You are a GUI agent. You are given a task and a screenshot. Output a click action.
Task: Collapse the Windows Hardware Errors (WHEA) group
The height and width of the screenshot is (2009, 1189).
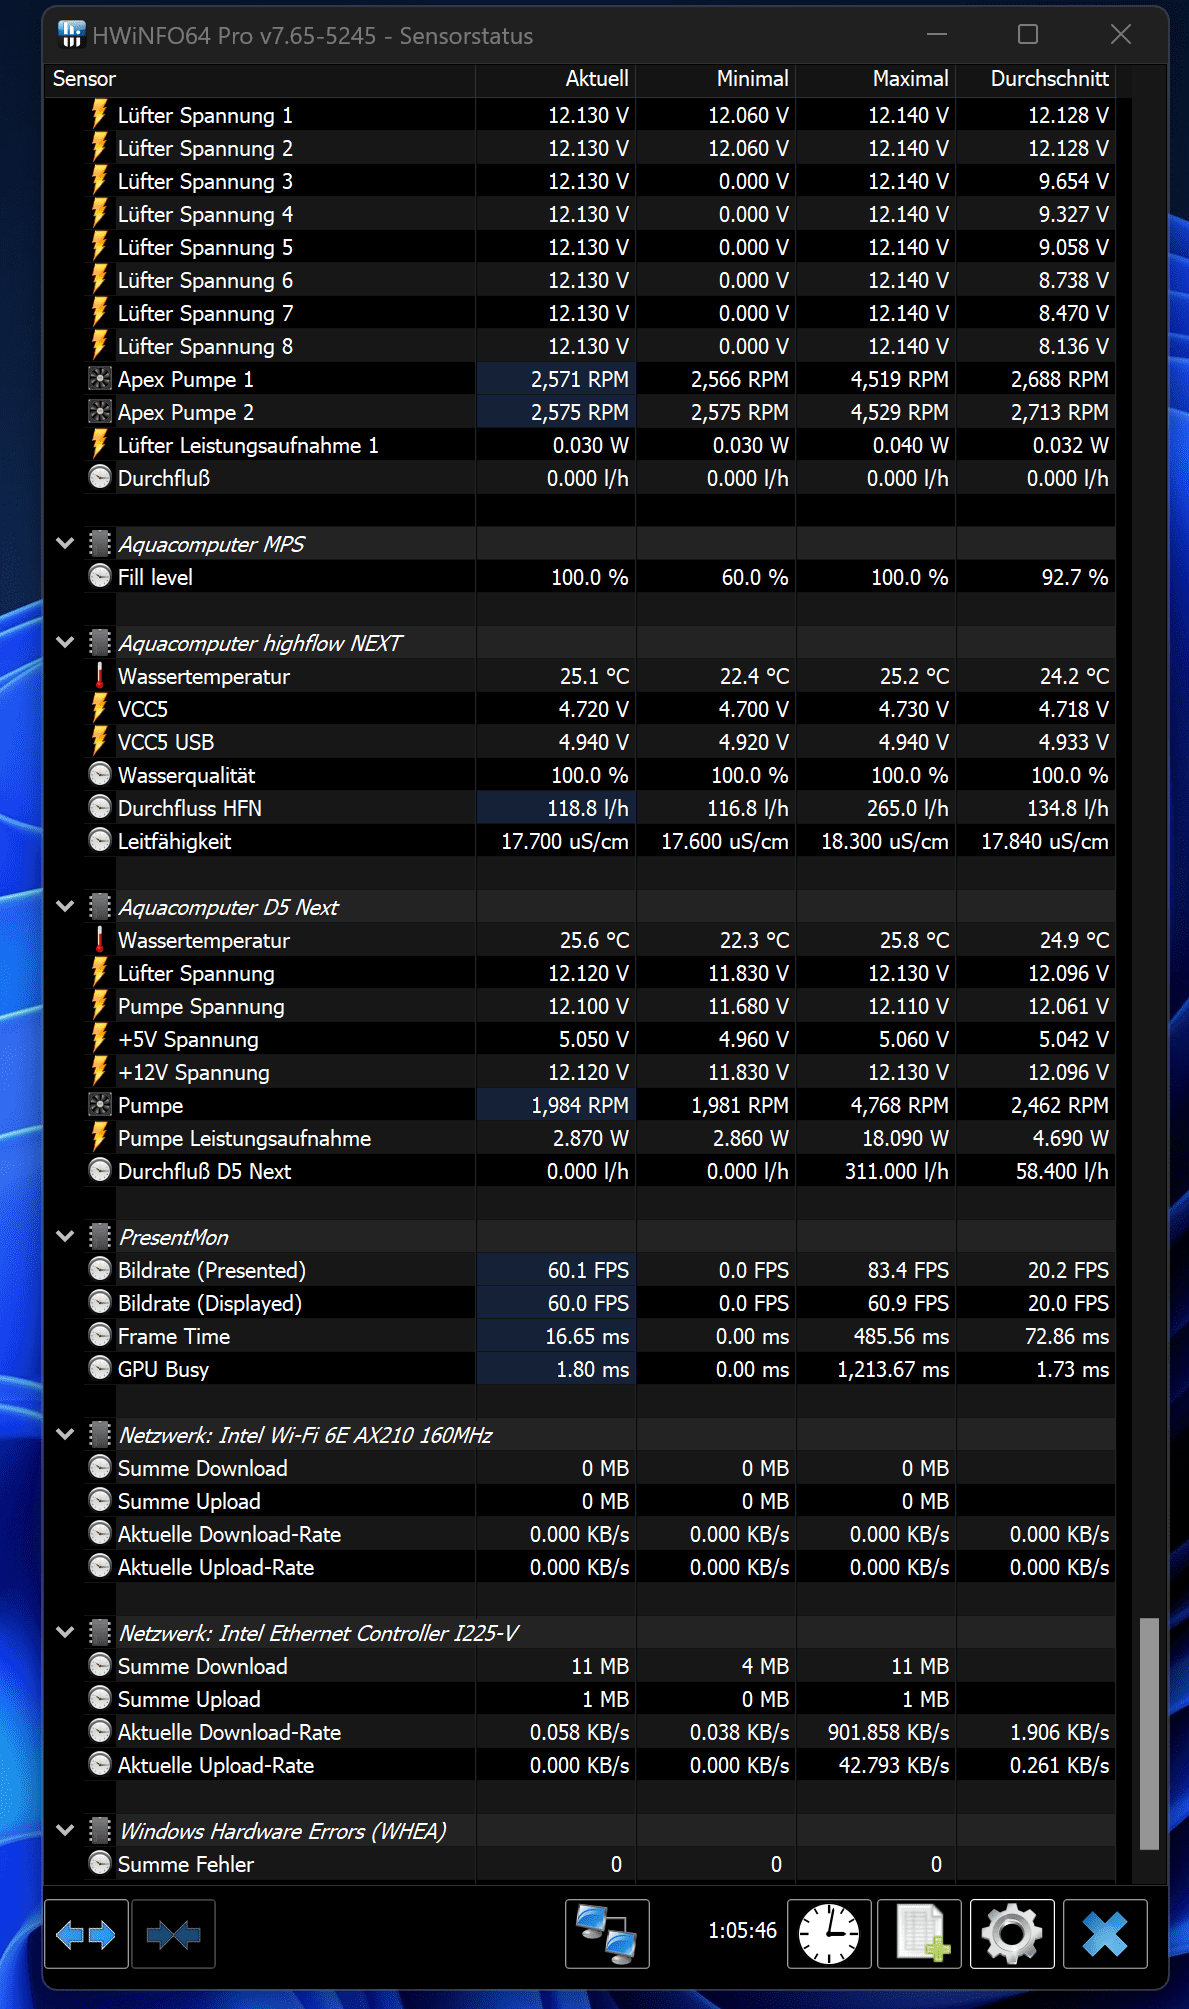[x=66, y=1831]
